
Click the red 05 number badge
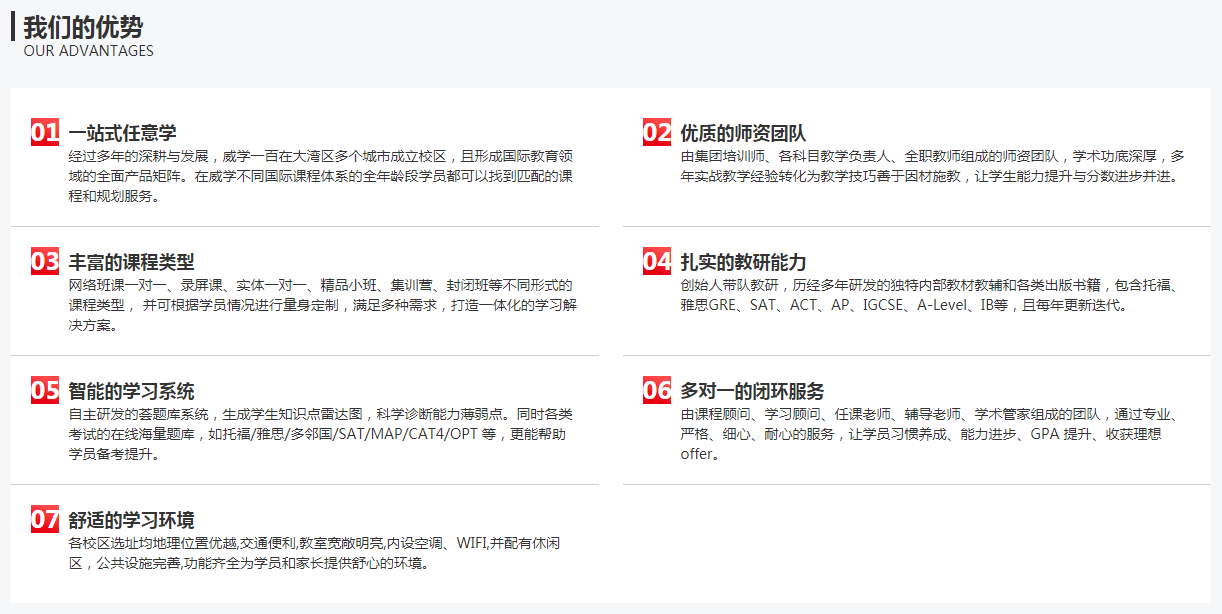coord(45,390)
